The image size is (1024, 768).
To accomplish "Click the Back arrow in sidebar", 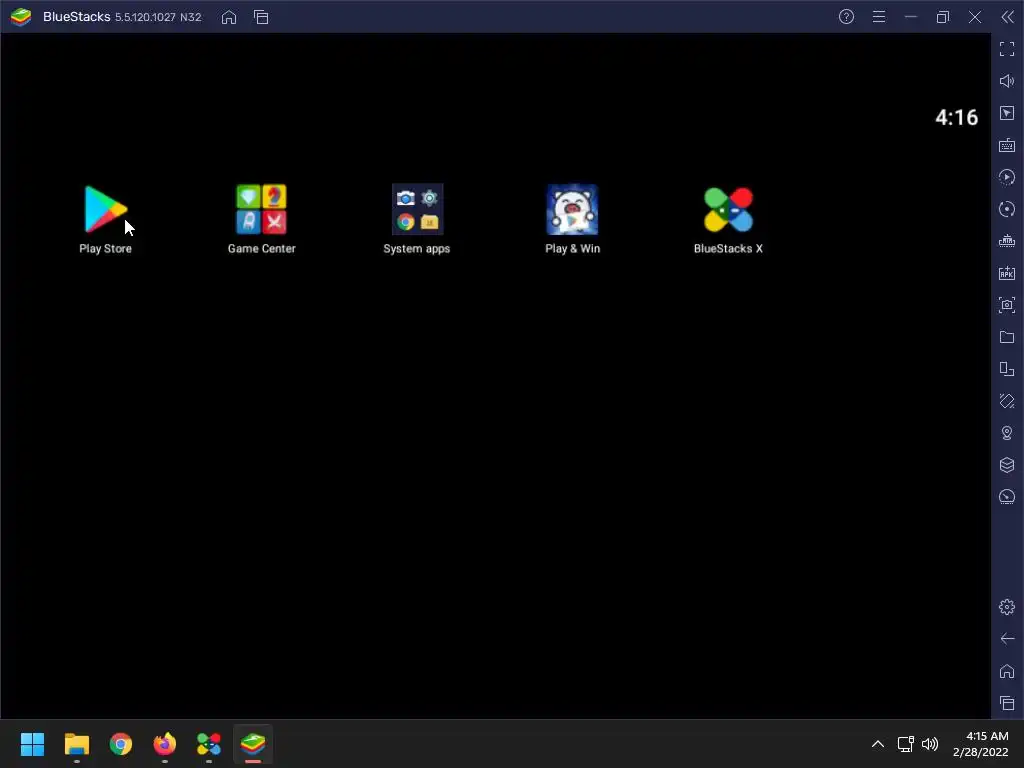I will pos(1007,639).
